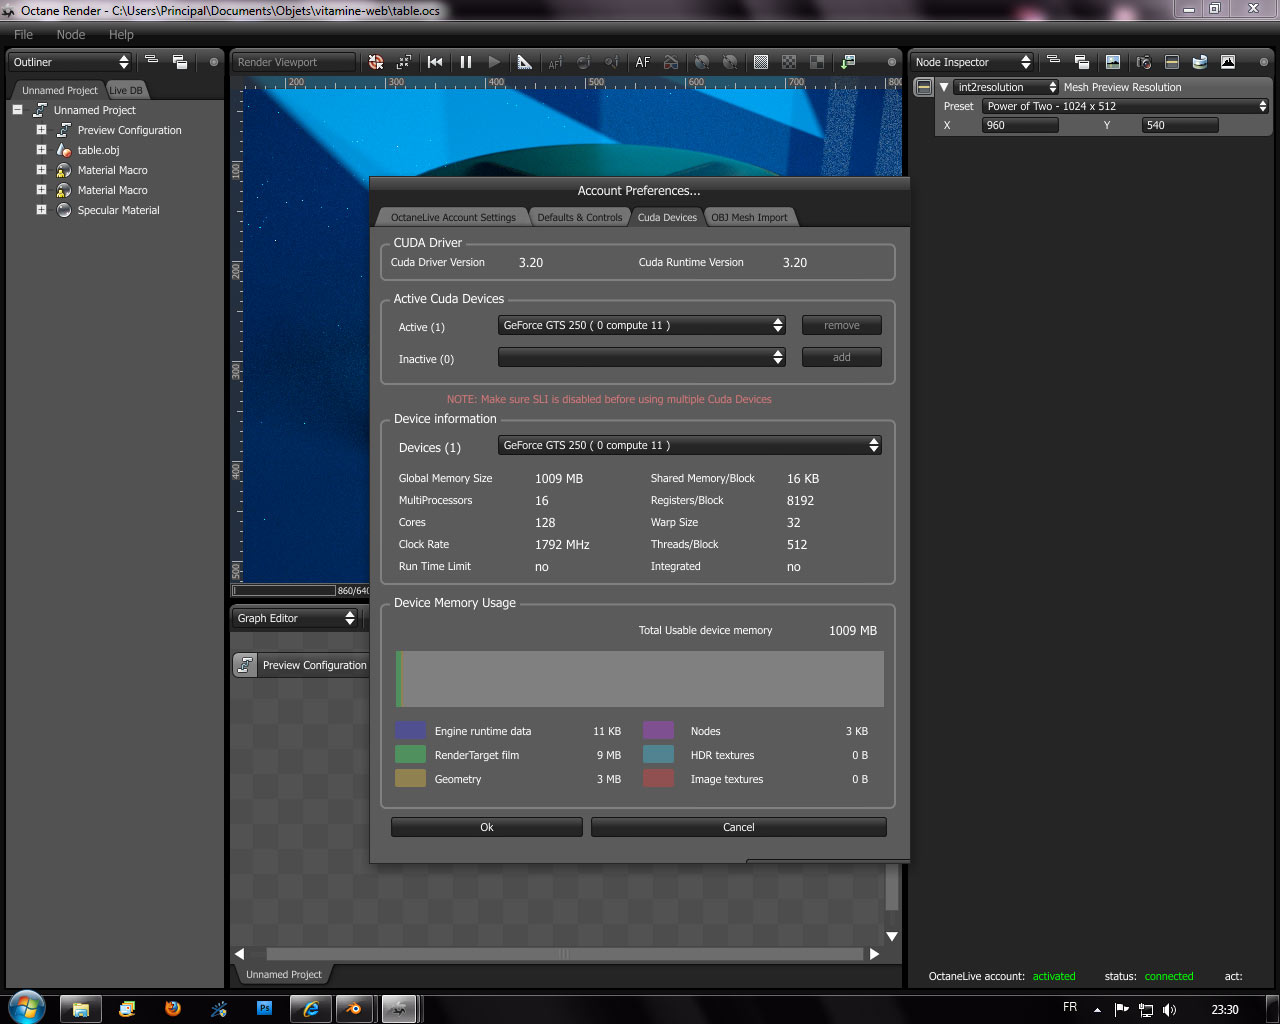Viewport: 1280px width, 1024px height.
Task: Click the Preview Configuration node icon in Graph Editor
Action: (x=245, y=665)
